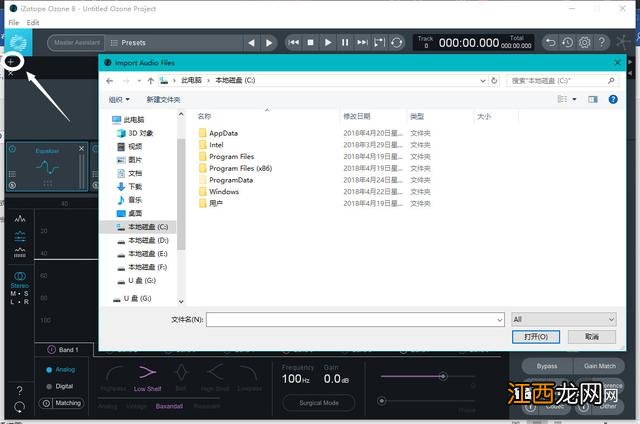The image size is (640, 424).
Task: Open help question mark in Ozone toolbar
Action: tap(602, 42)
